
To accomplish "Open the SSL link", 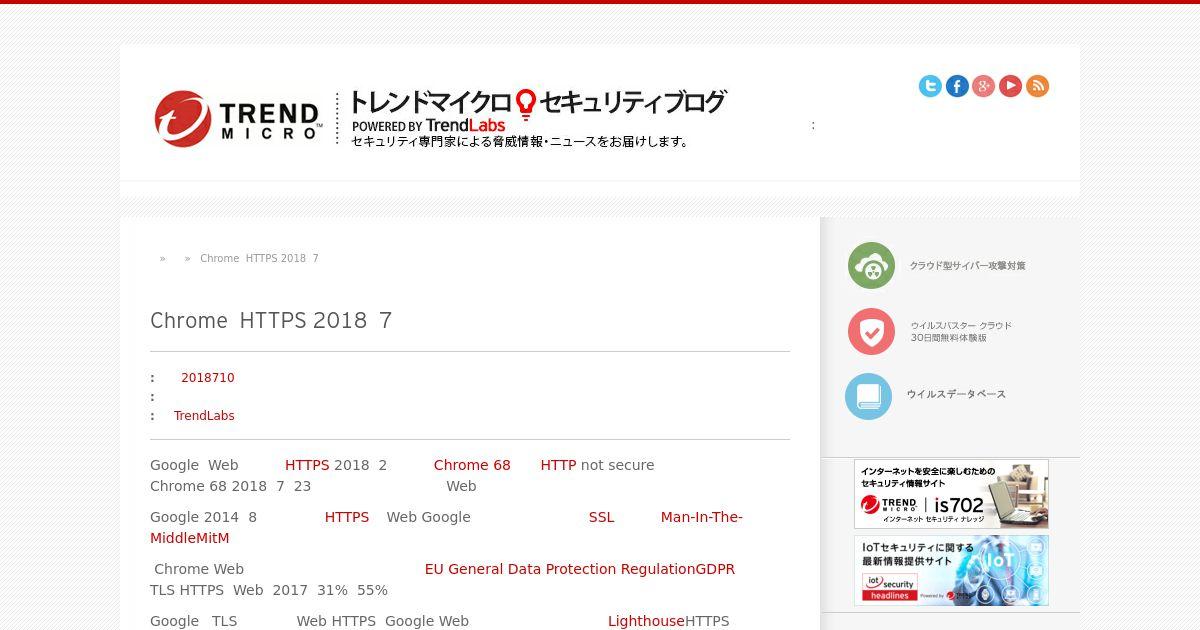I will [x=601, y=517].
